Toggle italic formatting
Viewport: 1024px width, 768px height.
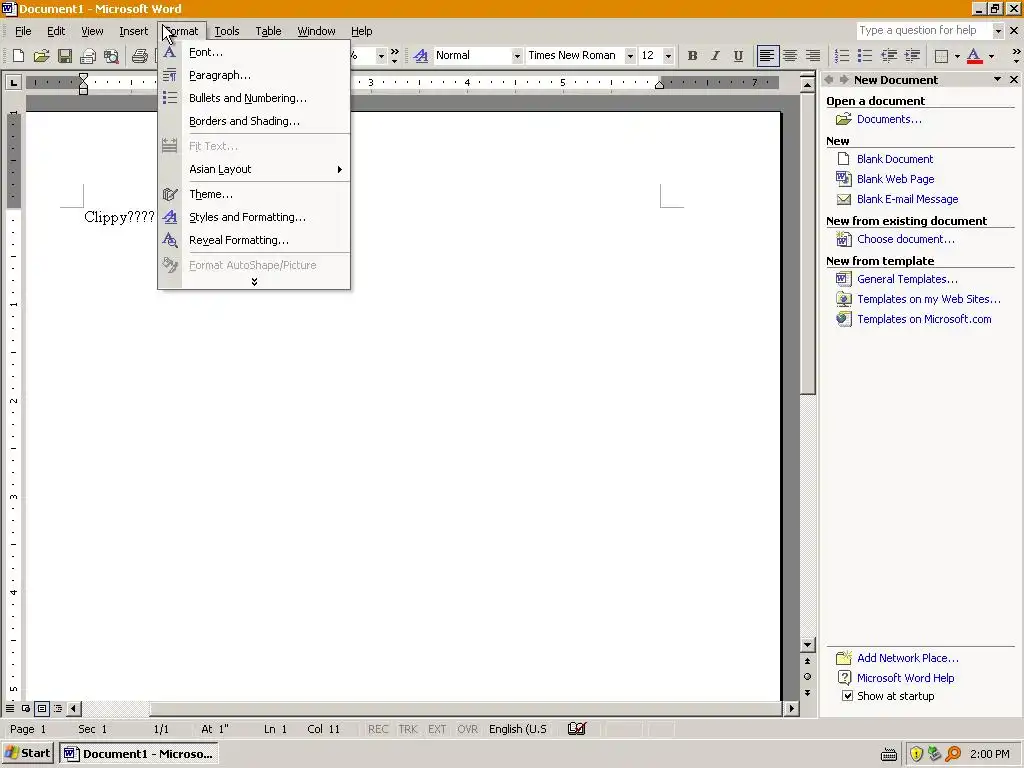pos(715,56)
